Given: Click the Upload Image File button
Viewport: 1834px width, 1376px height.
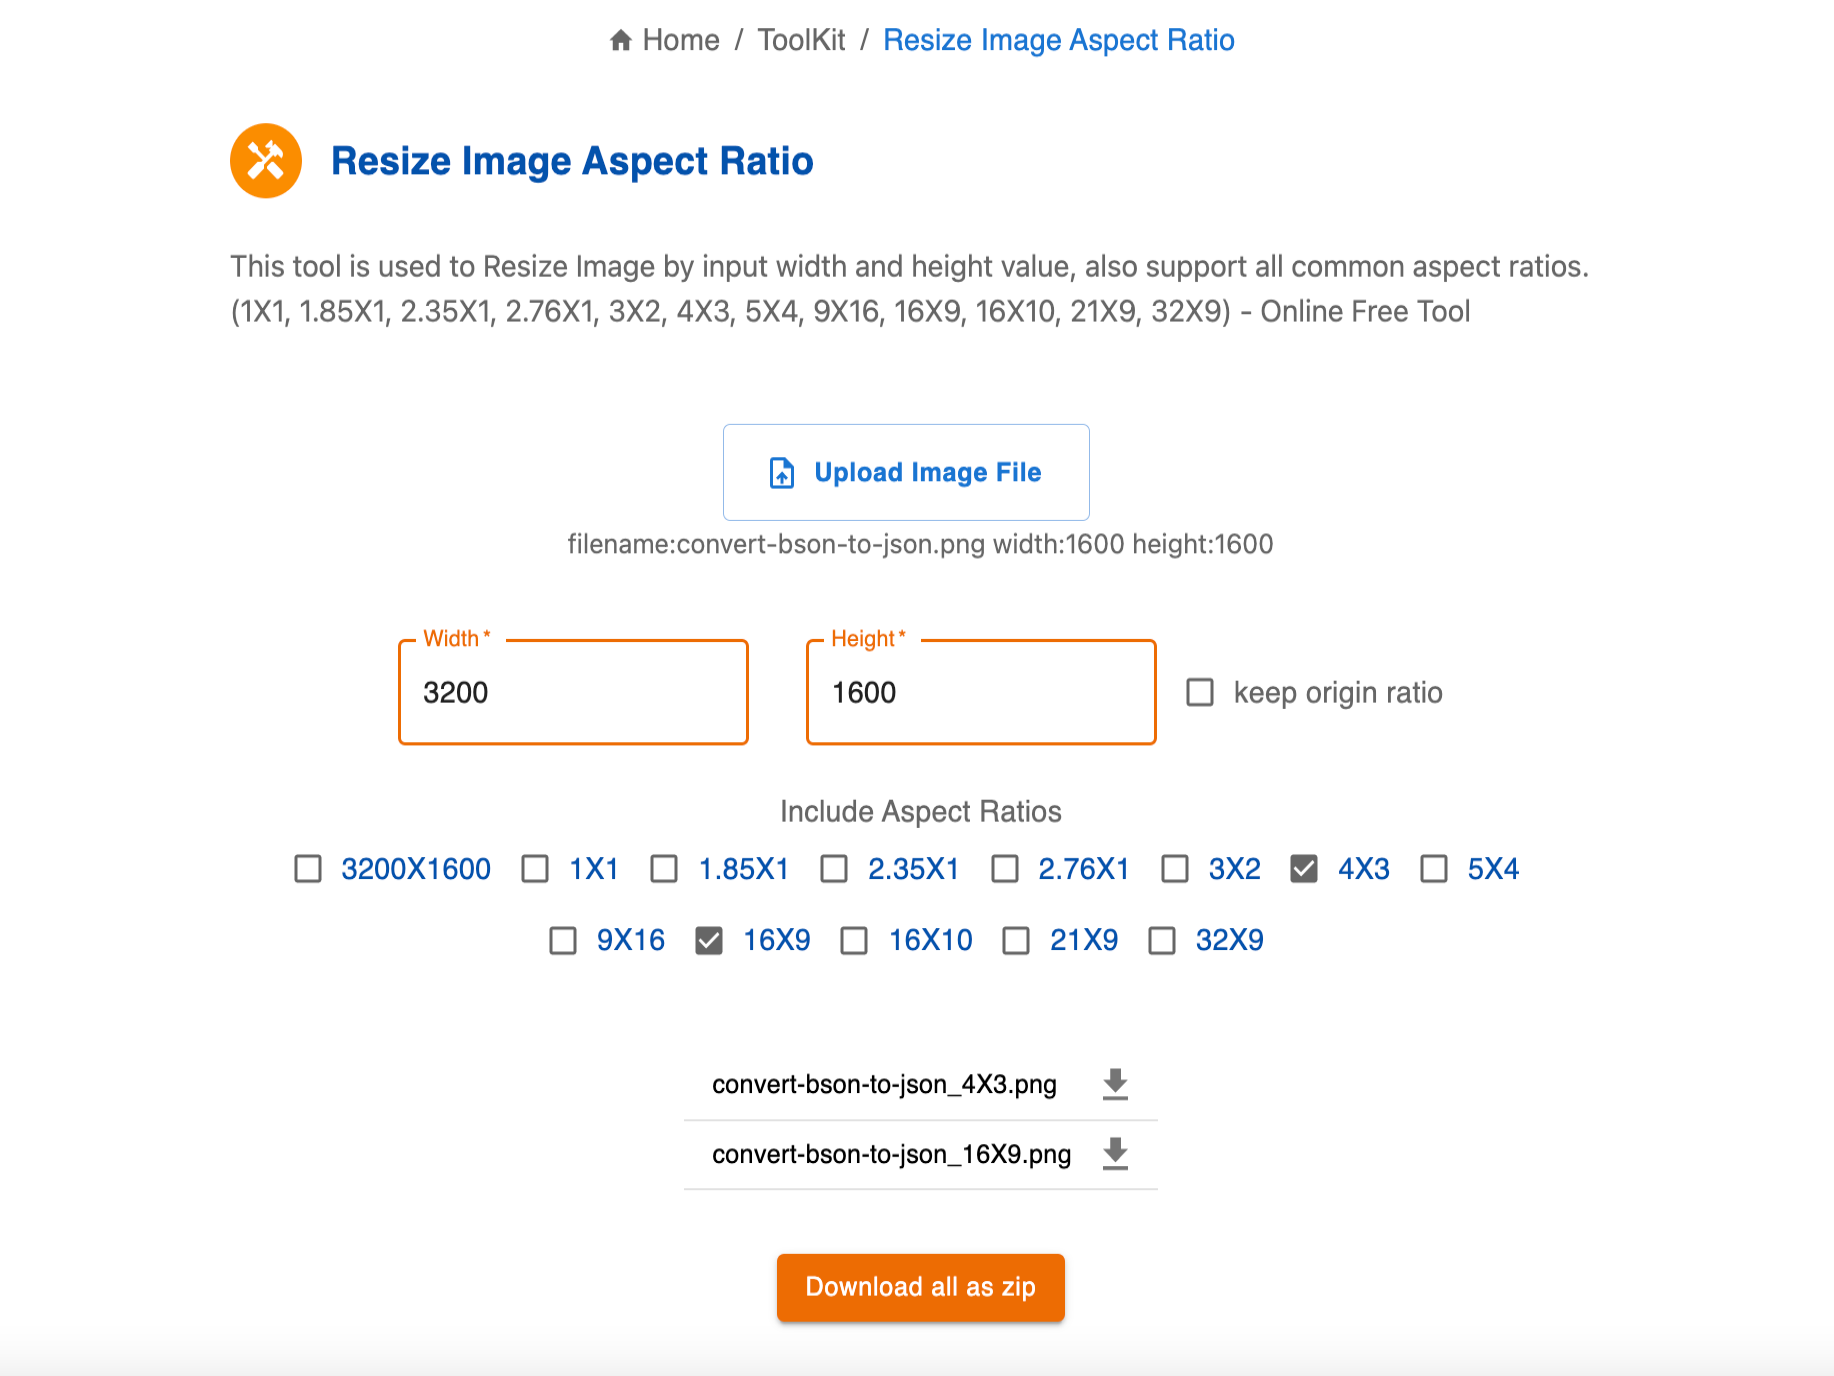Looking at the screenshot, I should (906, 472).
